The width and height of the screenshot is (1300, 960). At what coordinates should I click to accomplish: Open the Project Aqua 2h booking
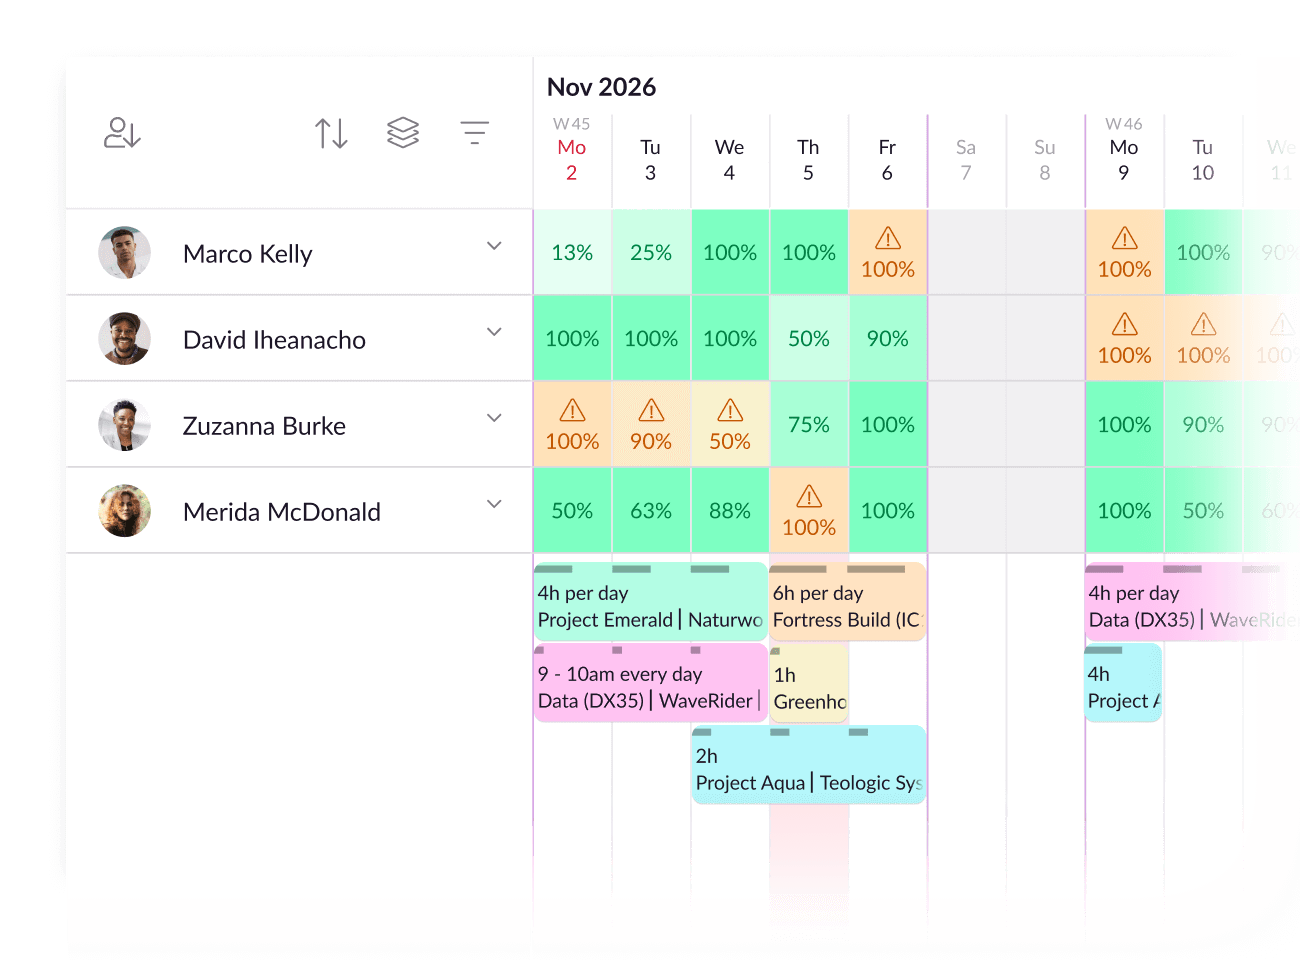808,769
